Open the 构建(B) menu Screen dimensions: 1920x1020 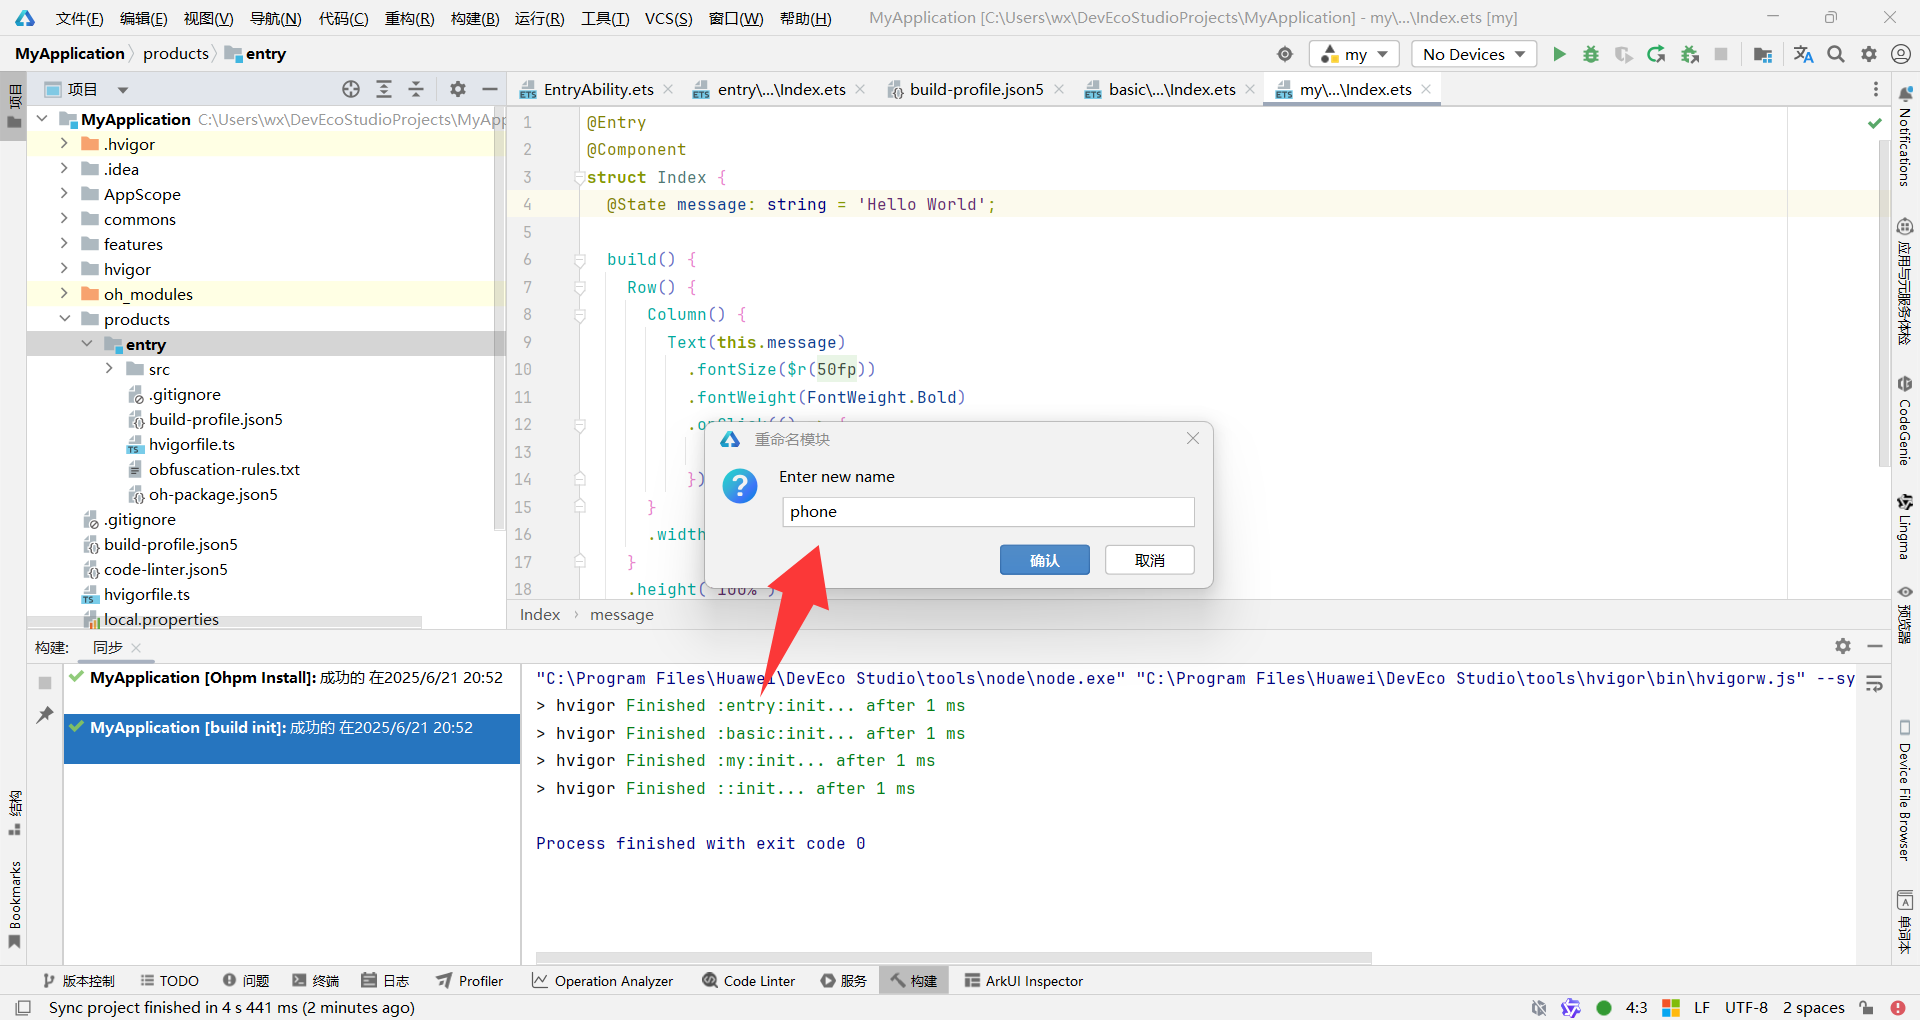point(475,18)
